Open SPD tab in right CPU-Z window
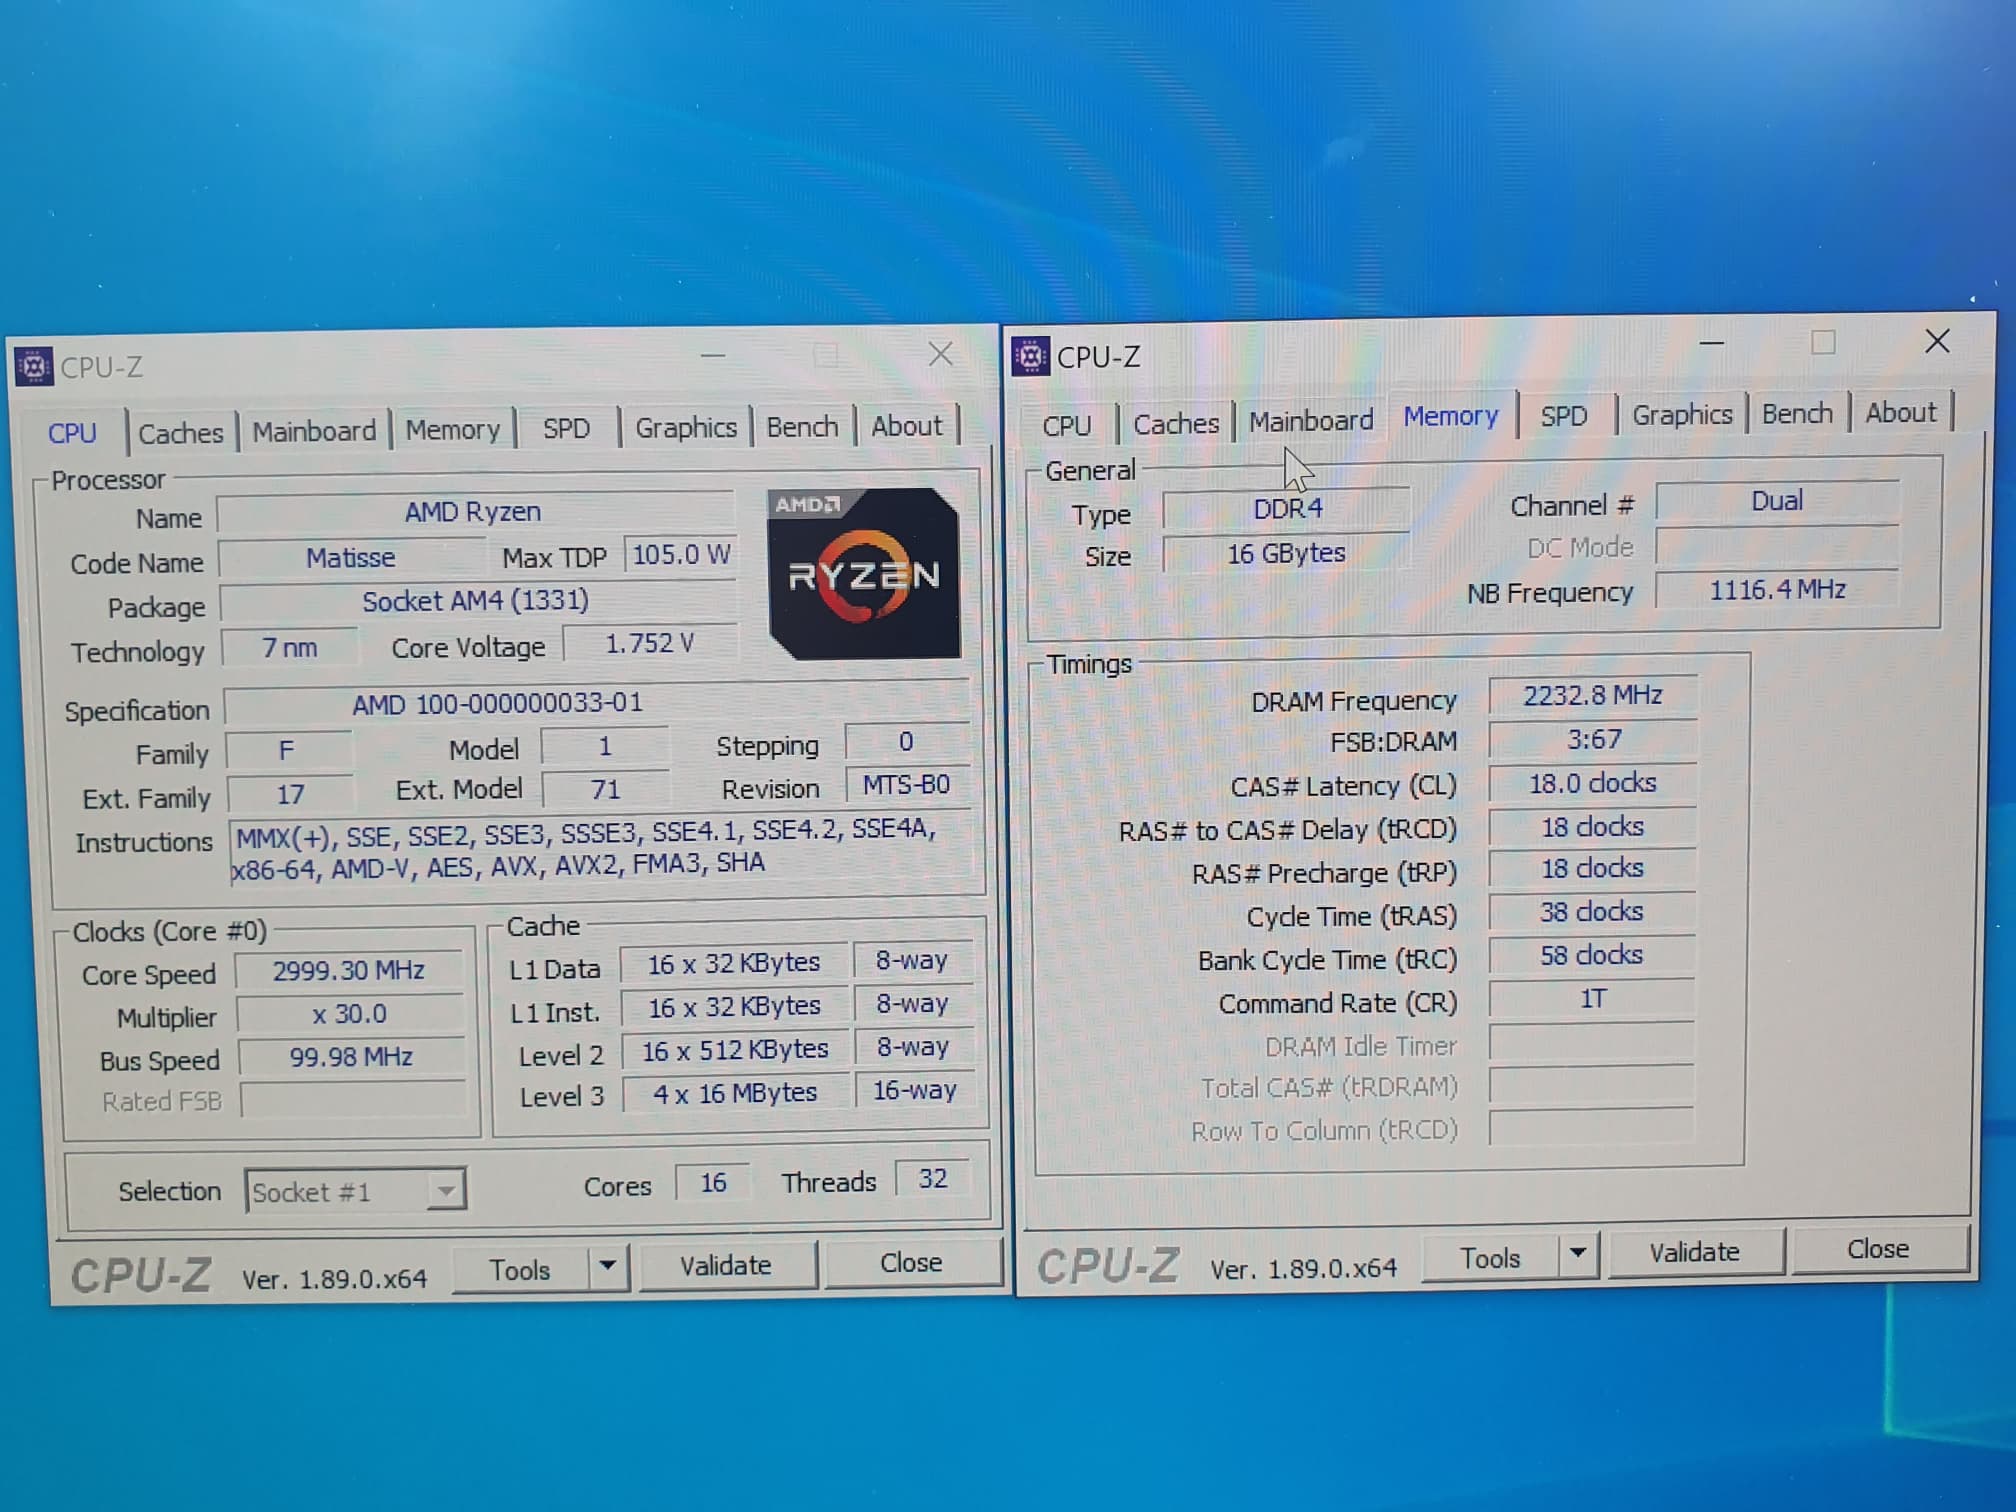 pyautogui.click(x=1564, y=416)
